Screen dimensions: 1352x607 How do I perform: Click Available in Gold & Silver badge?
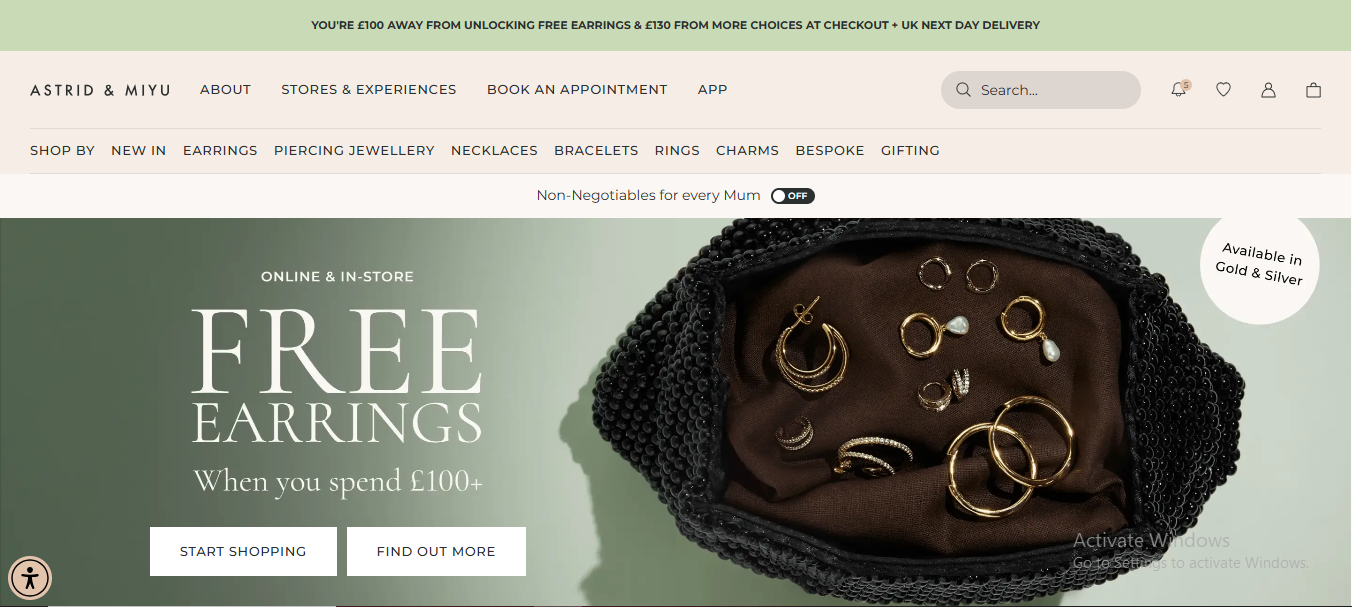pyautogui.click(x=1259, y=265)
